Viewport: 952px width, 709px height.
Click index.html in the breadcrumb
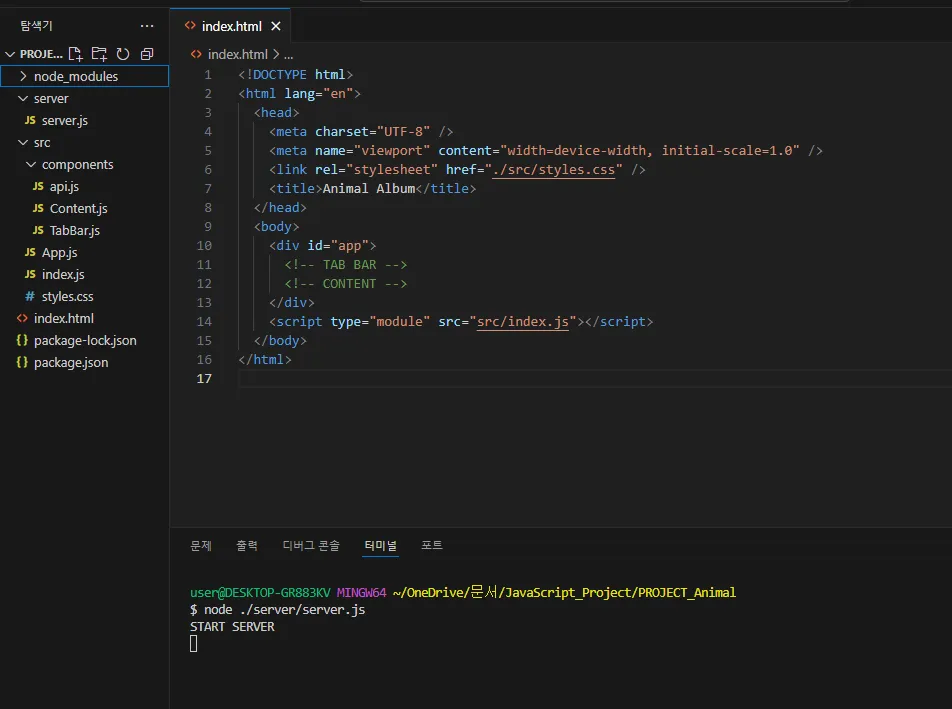coord(237,54)
